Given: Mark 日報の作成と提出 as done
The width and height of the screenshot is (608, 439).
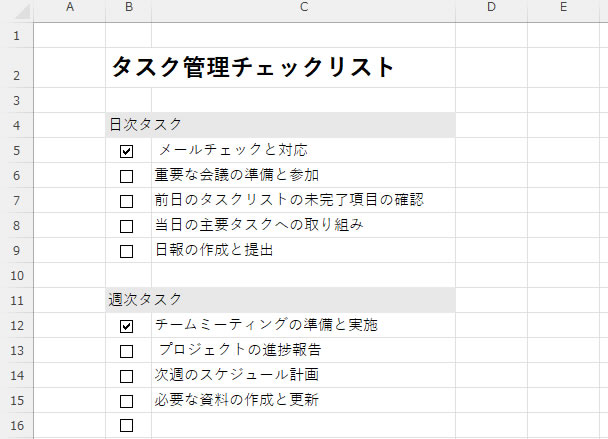Looking at the screenshot, I should pyautogui.click(x=126, y=252).
